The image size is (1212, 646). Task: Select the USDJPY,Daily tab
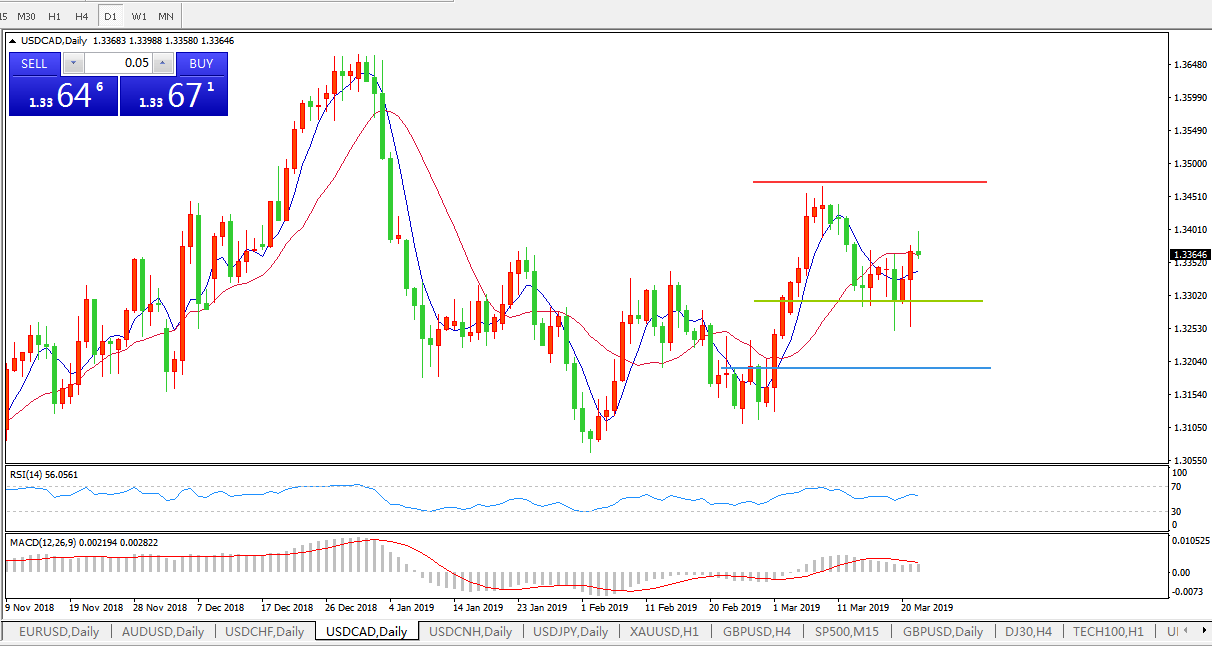(x=568, y=631)
